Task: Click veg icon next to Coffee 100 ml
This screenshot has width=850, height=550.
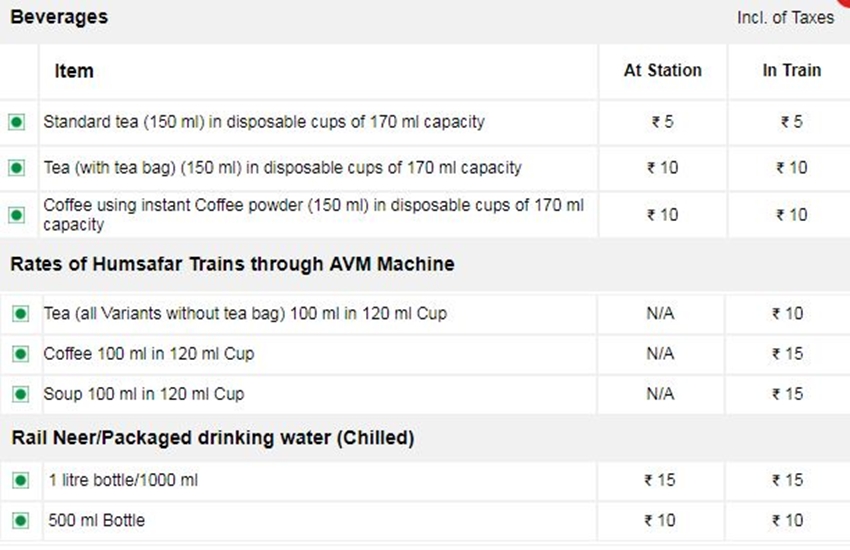Action: tap(20, 354)
